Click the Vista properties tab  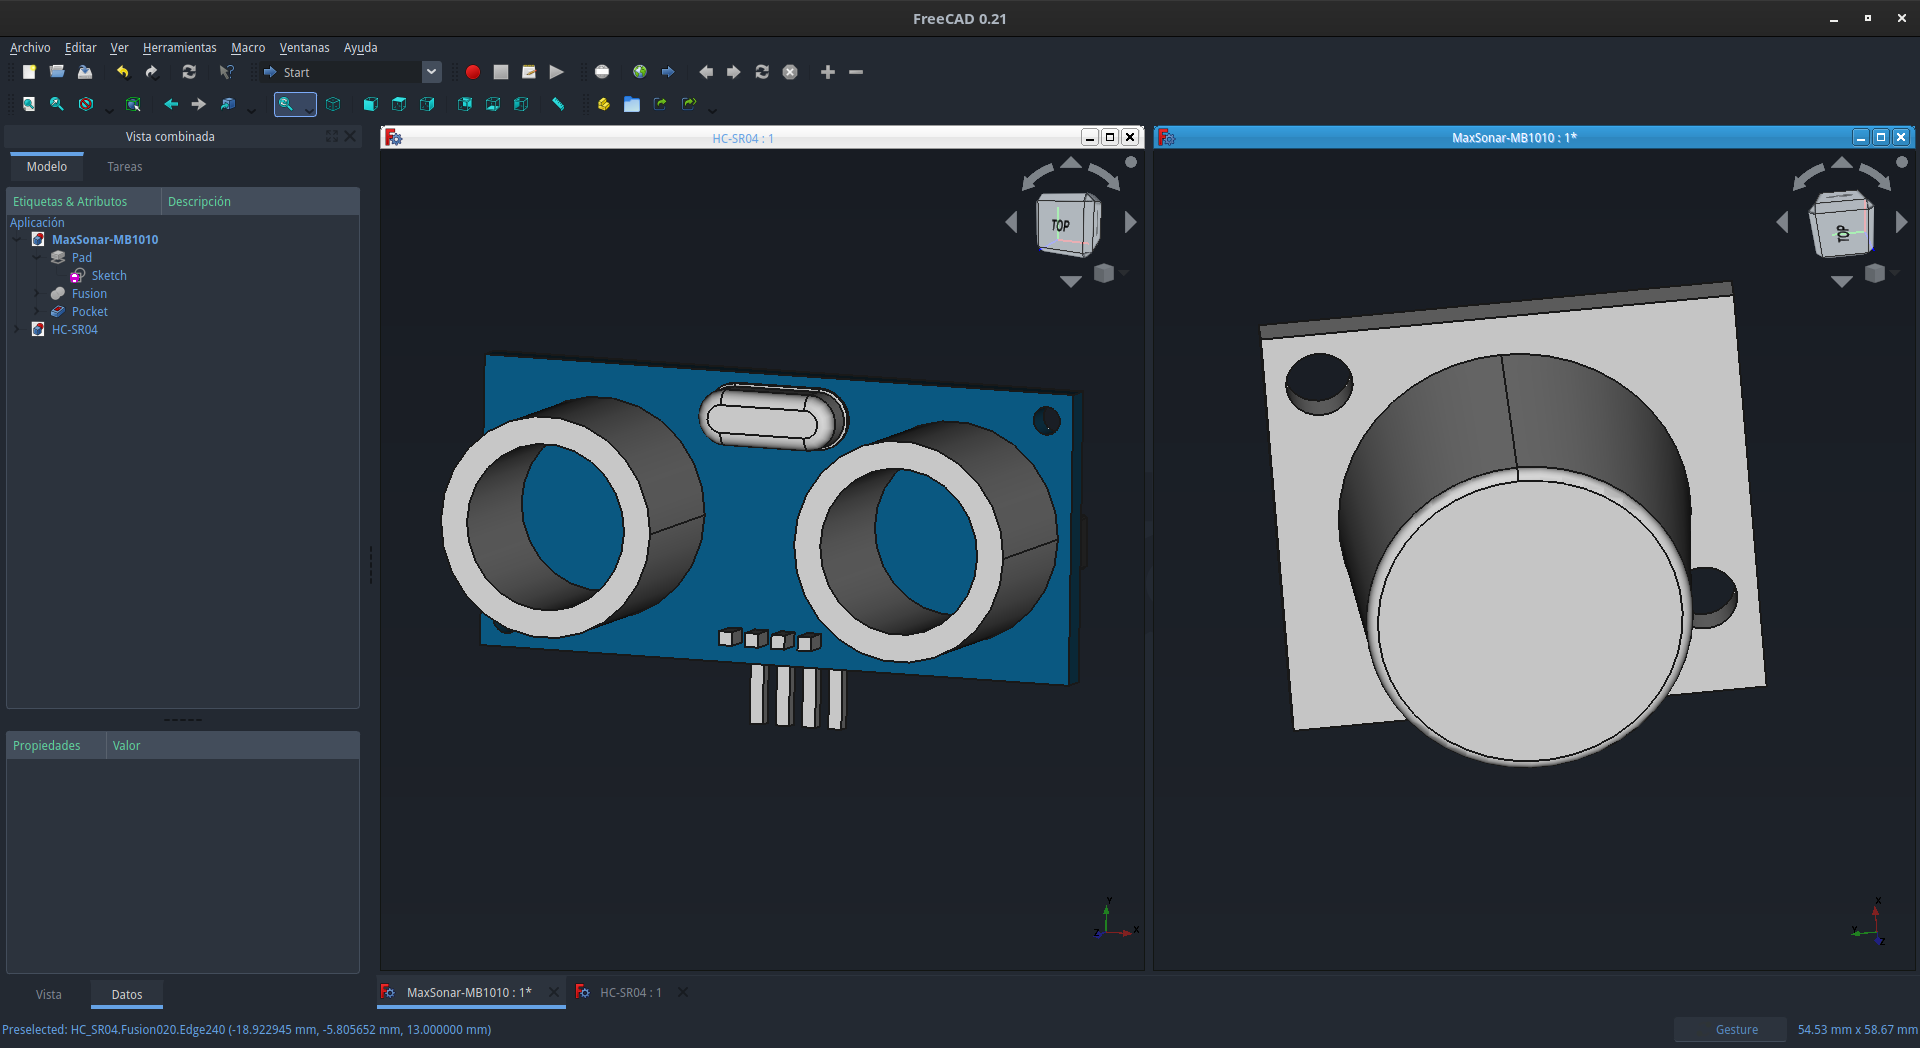[x=49, y=995]
